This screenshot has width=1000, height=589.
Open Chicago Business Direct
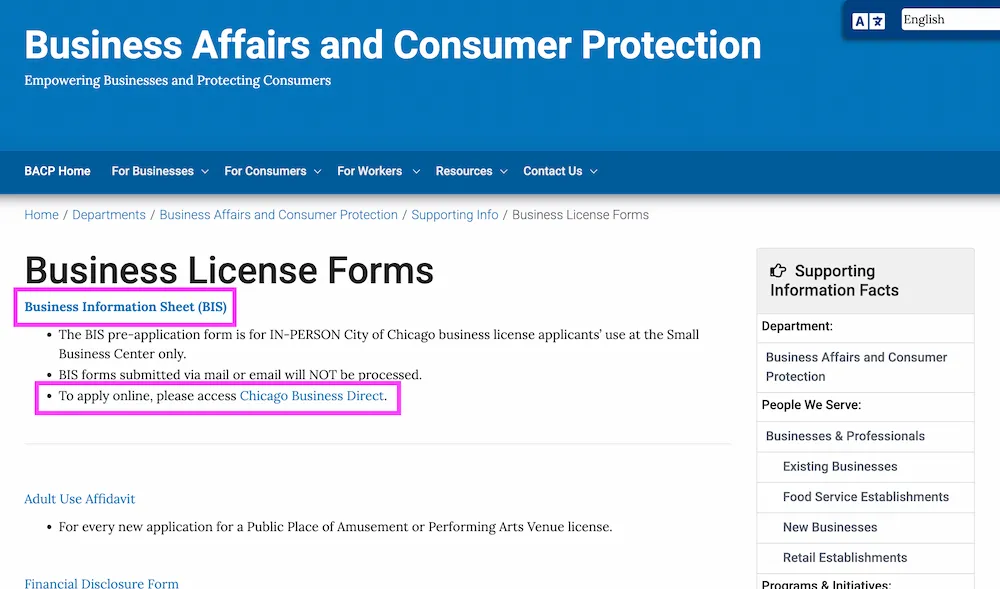tap(313, 395)
